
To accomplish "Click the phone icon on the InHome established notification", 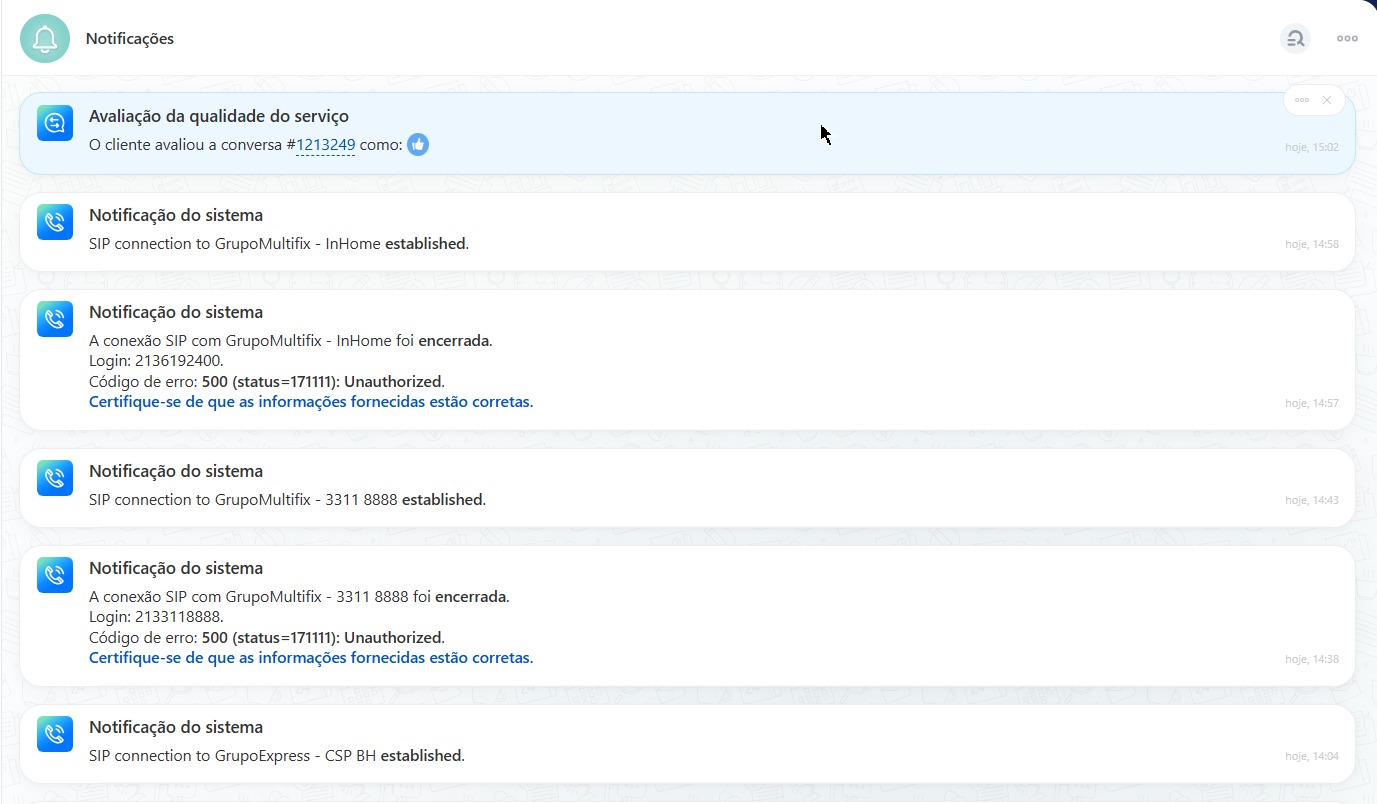I will coord(55,221).
